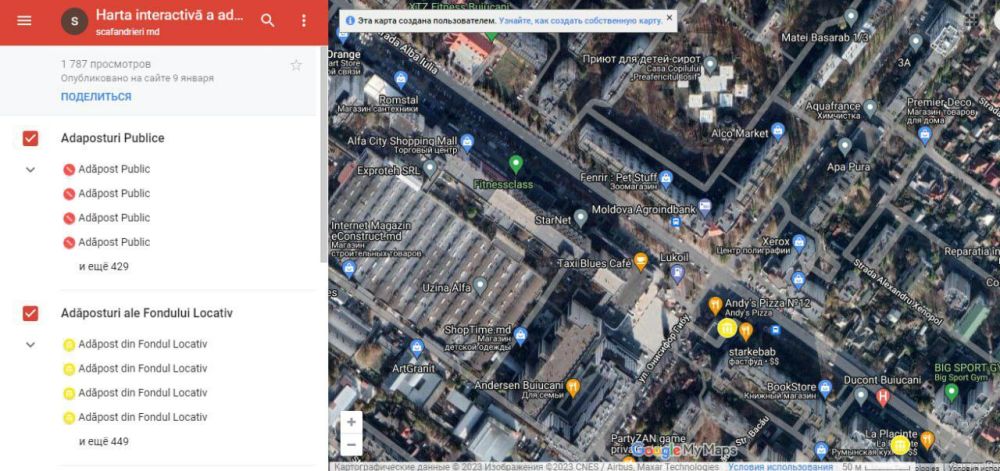Select first Adăpost din Fondul Locativ entry
This screenshot has width=1000, height=471.
(142, 344)
